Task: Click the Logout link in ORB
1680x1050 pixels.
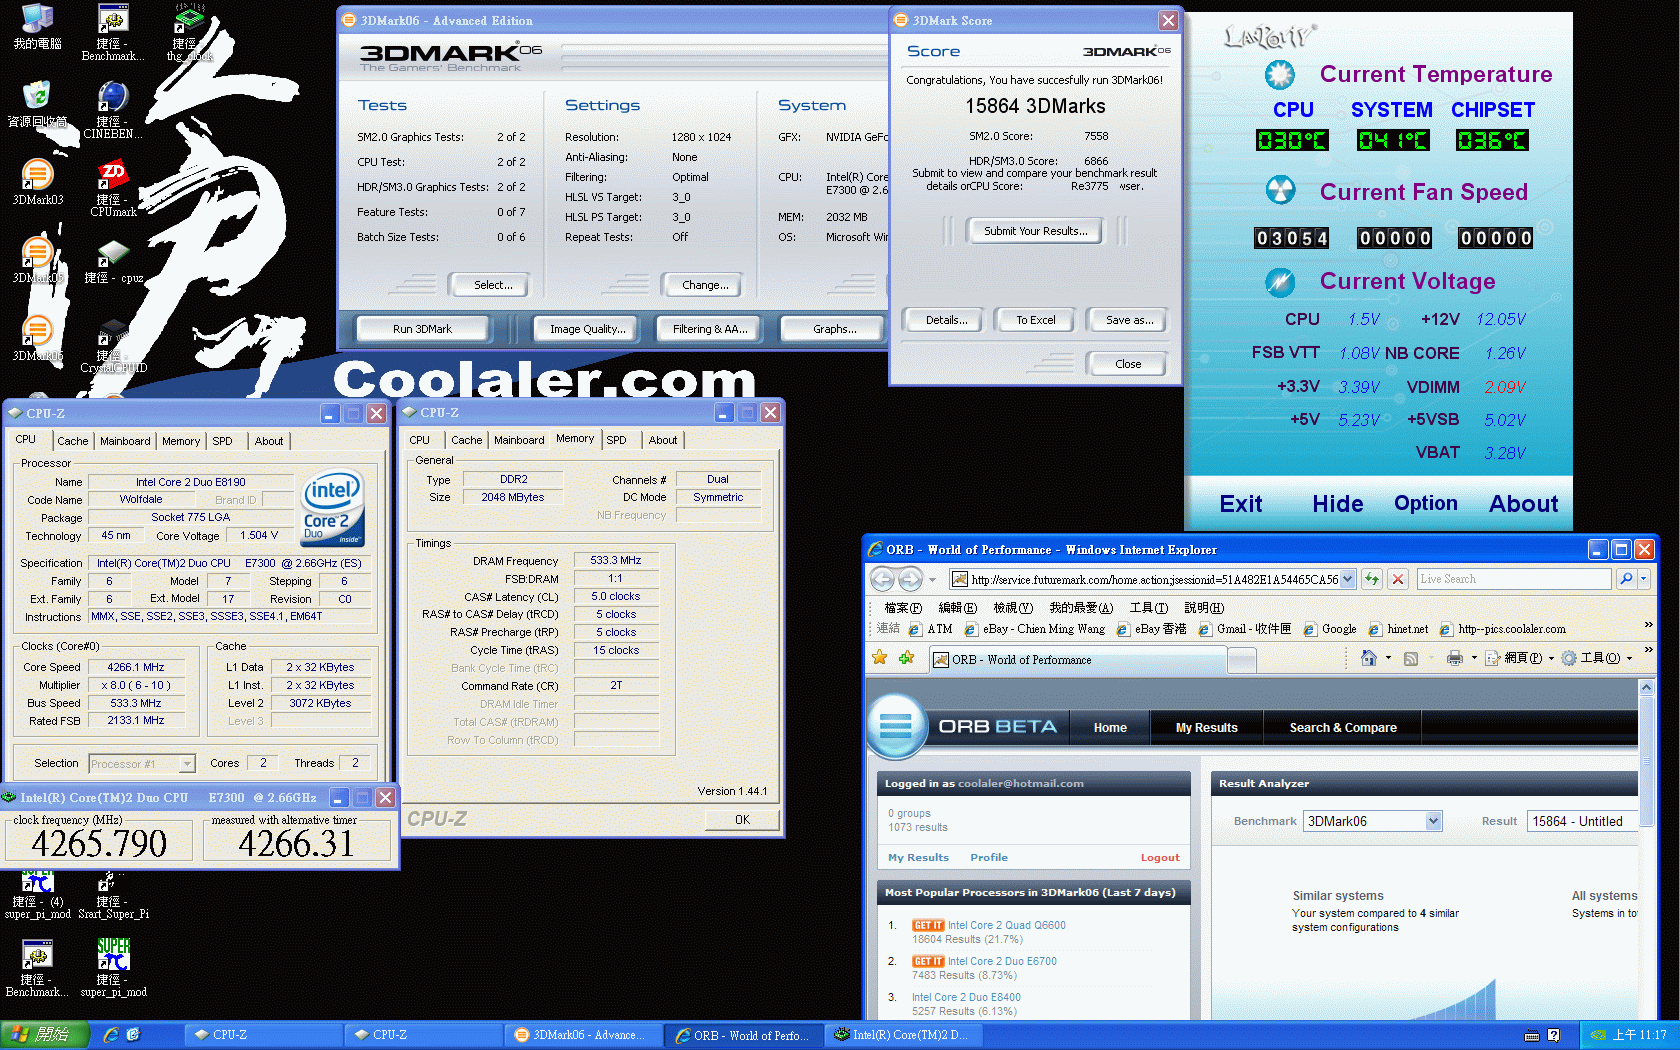Action: point(1160,858)
